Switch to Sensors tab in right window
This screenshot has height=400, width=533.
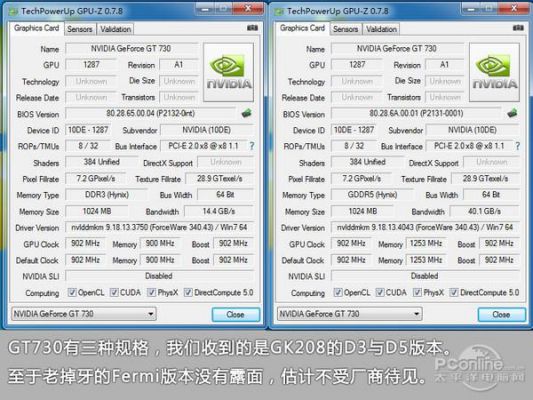tap(346, 29)
